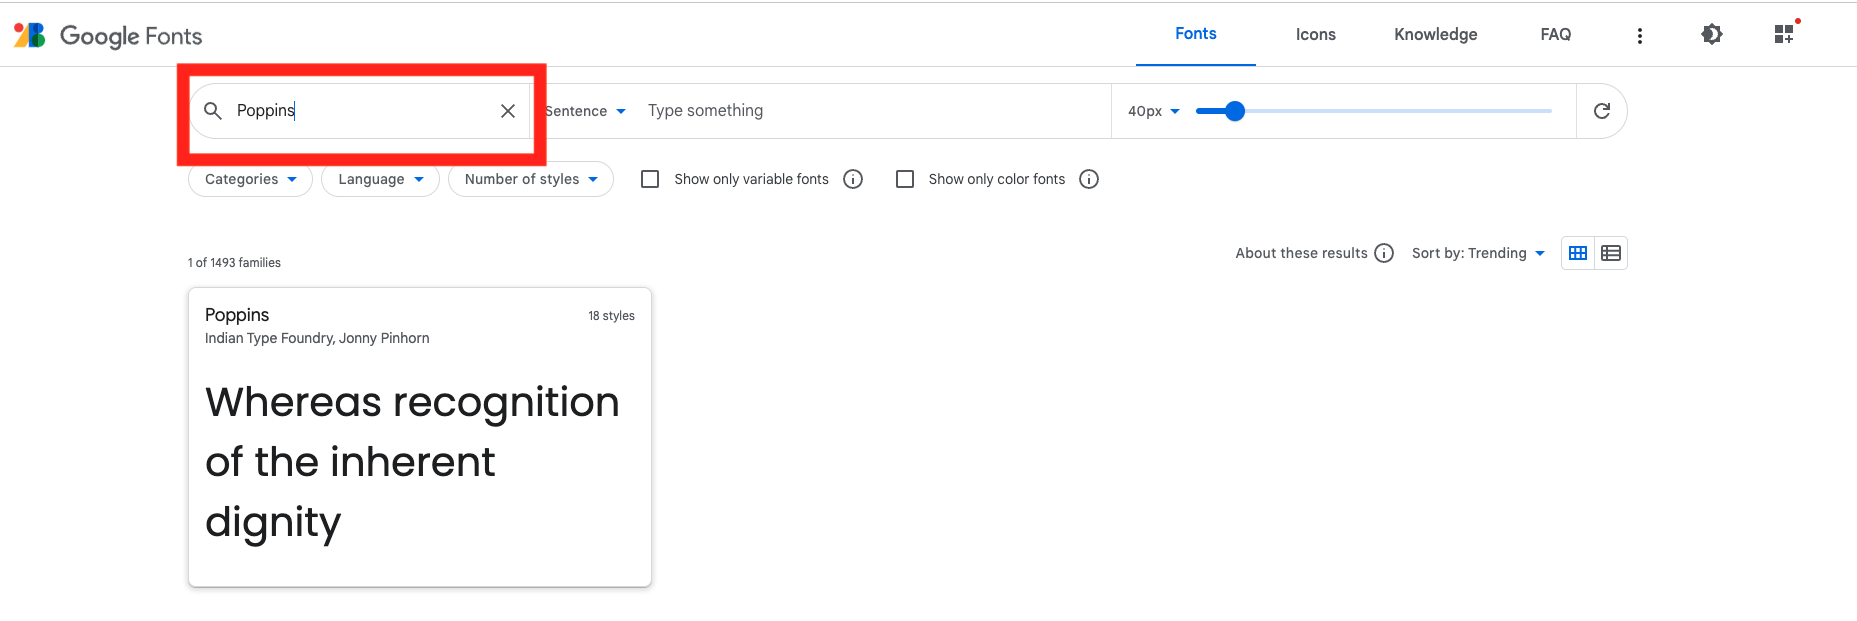Click the font size slider handle

point(1235,111)
